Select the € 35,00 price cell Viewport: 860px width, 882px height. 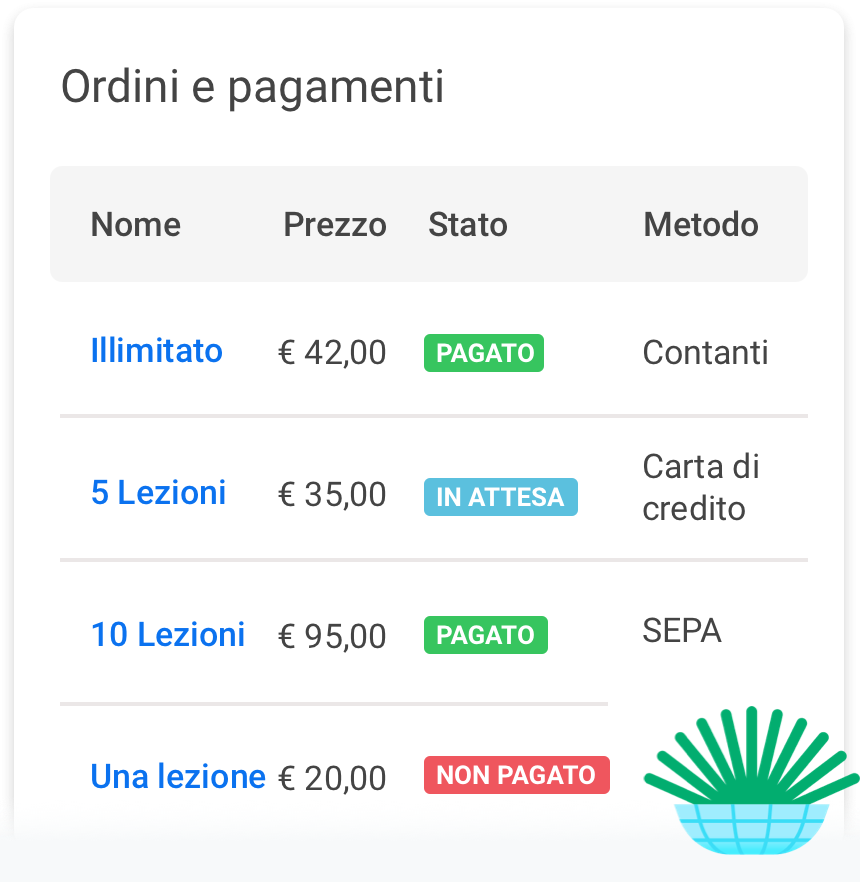(332, 495)
